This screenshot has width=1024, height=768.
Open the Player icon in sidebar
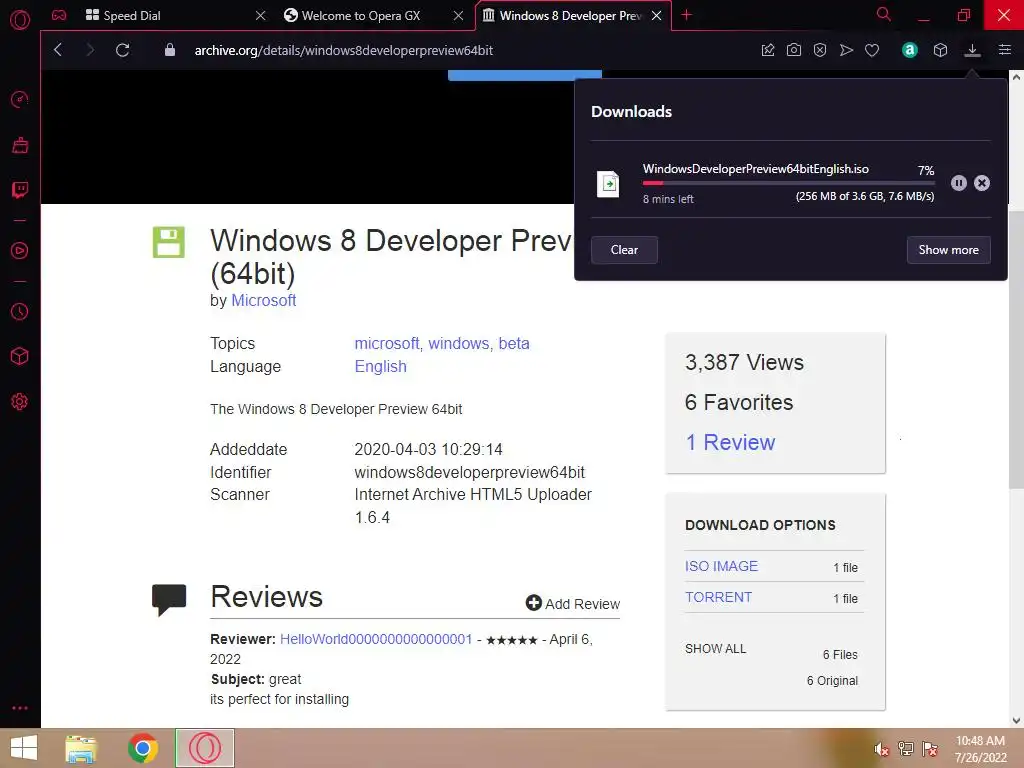point(20,251)
